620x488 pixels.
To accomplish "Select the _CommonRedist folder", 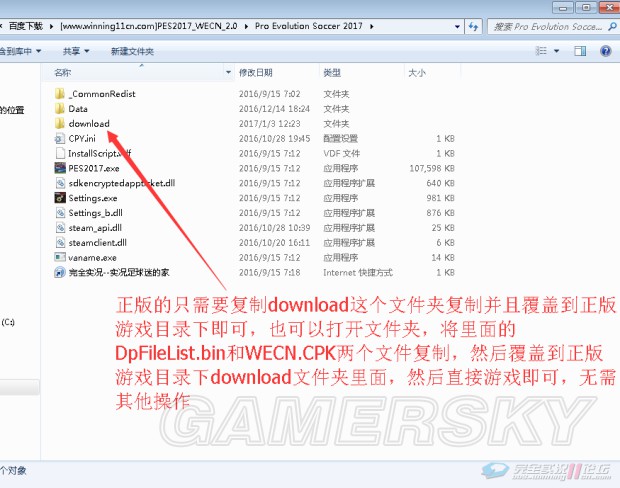I will [101, 93].
